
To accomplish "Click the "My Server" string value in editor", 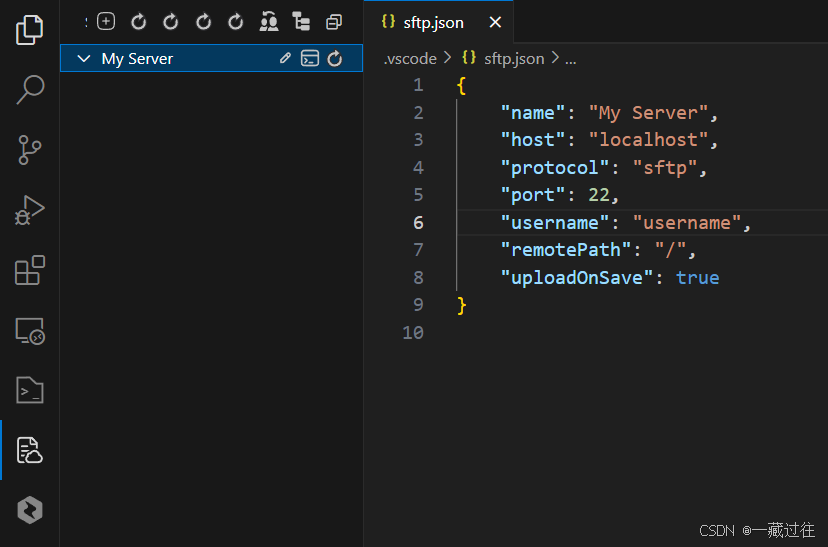I will pyautogui.click(x=648, y=113).
